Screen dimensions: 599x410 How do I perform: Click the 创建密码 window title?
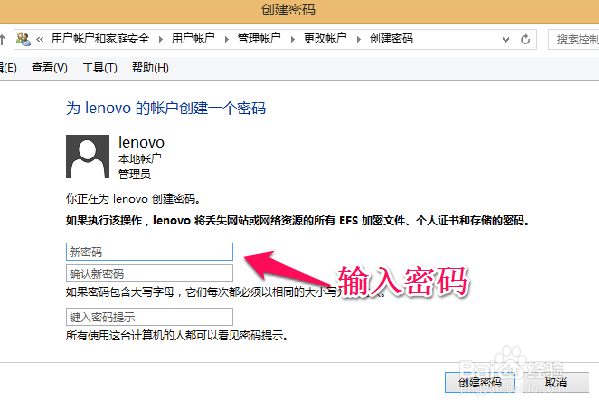point(288,10)
